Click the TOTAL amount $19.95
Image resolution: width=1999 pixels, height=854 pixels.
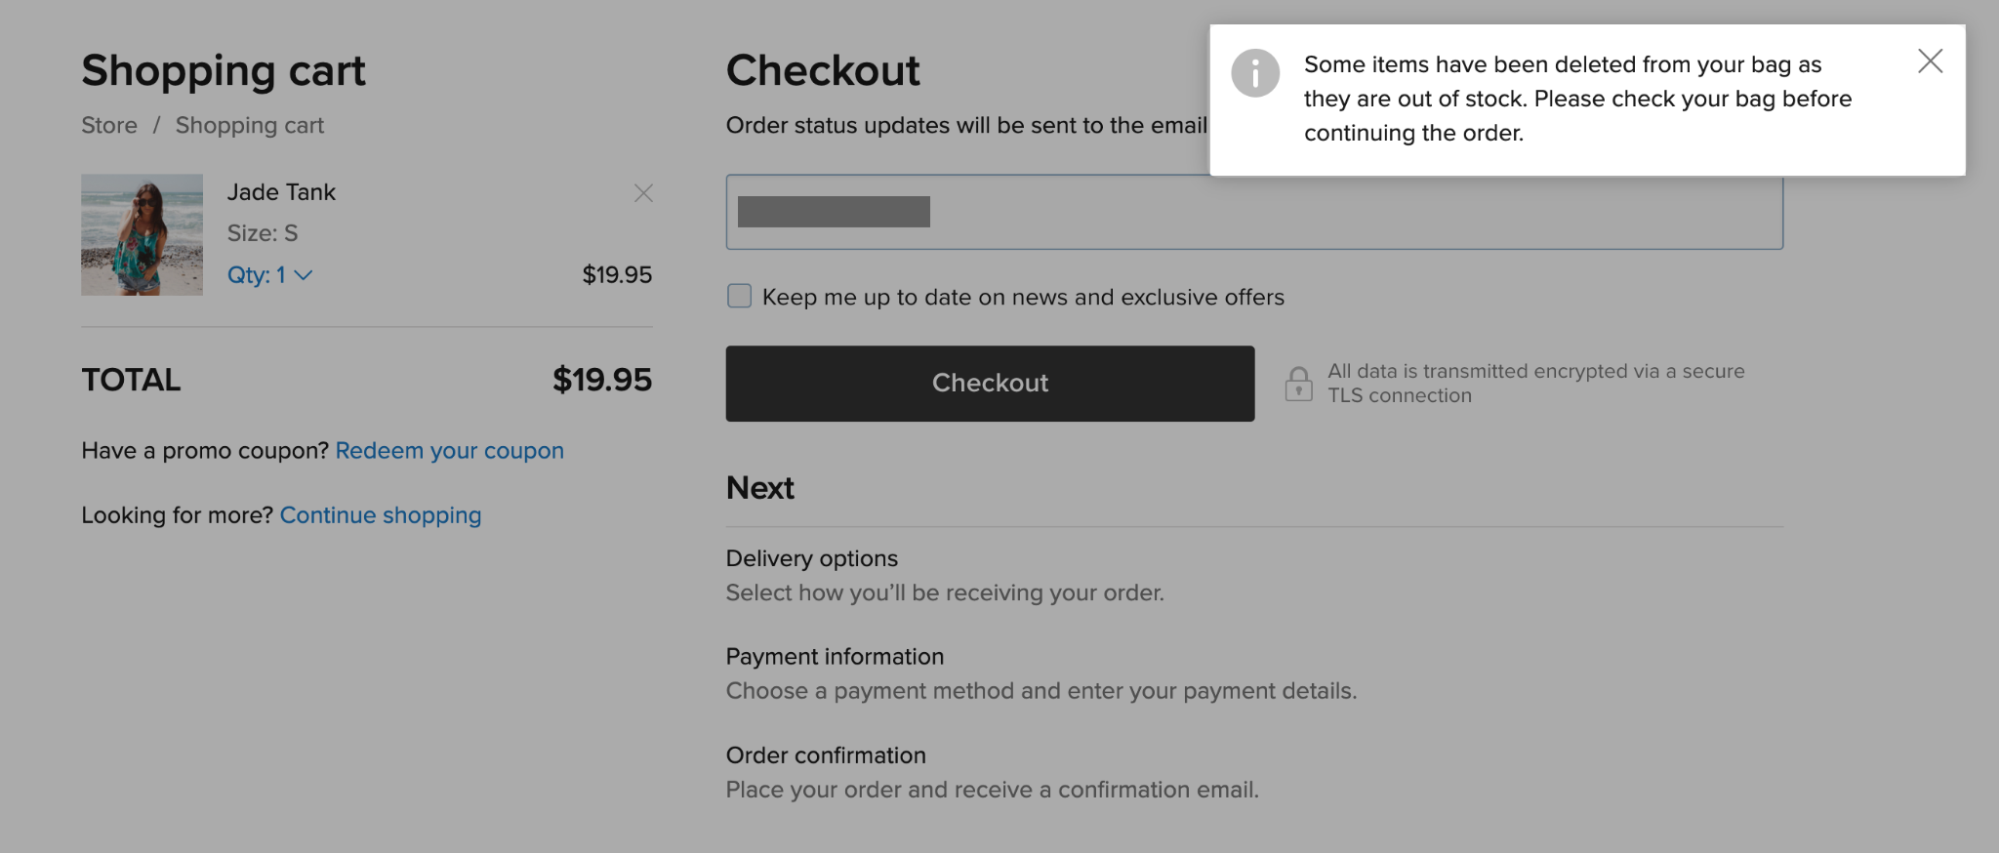coord(601,380)
